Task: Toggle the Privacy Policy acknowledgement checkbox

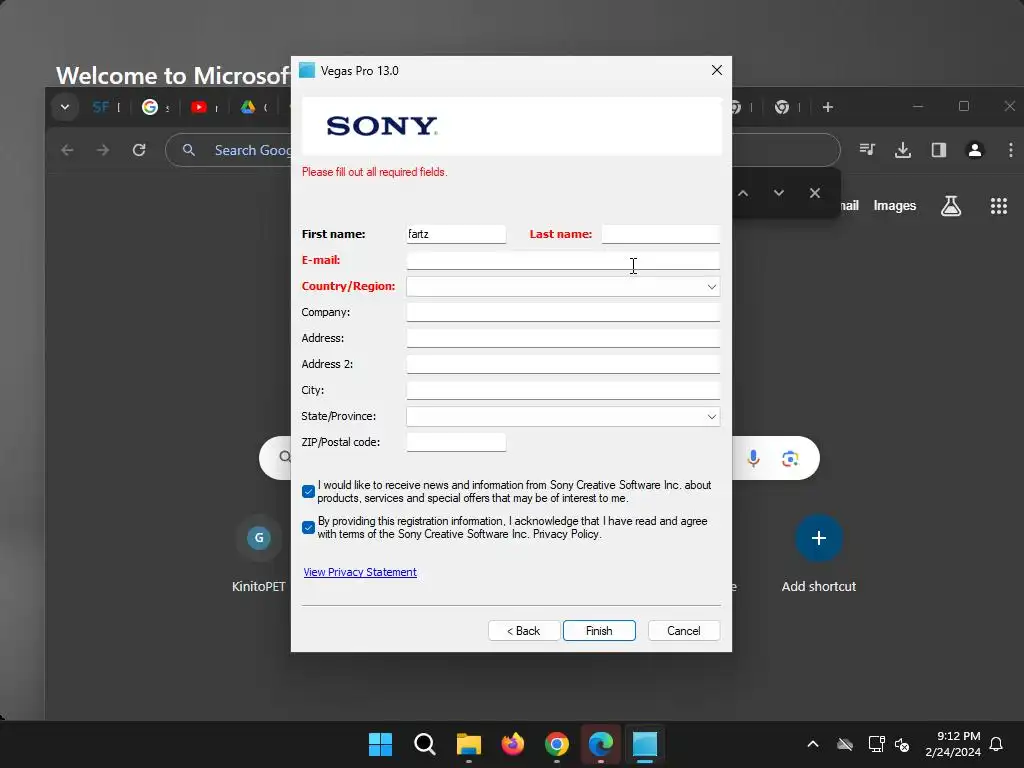Action: pos(308,527)
